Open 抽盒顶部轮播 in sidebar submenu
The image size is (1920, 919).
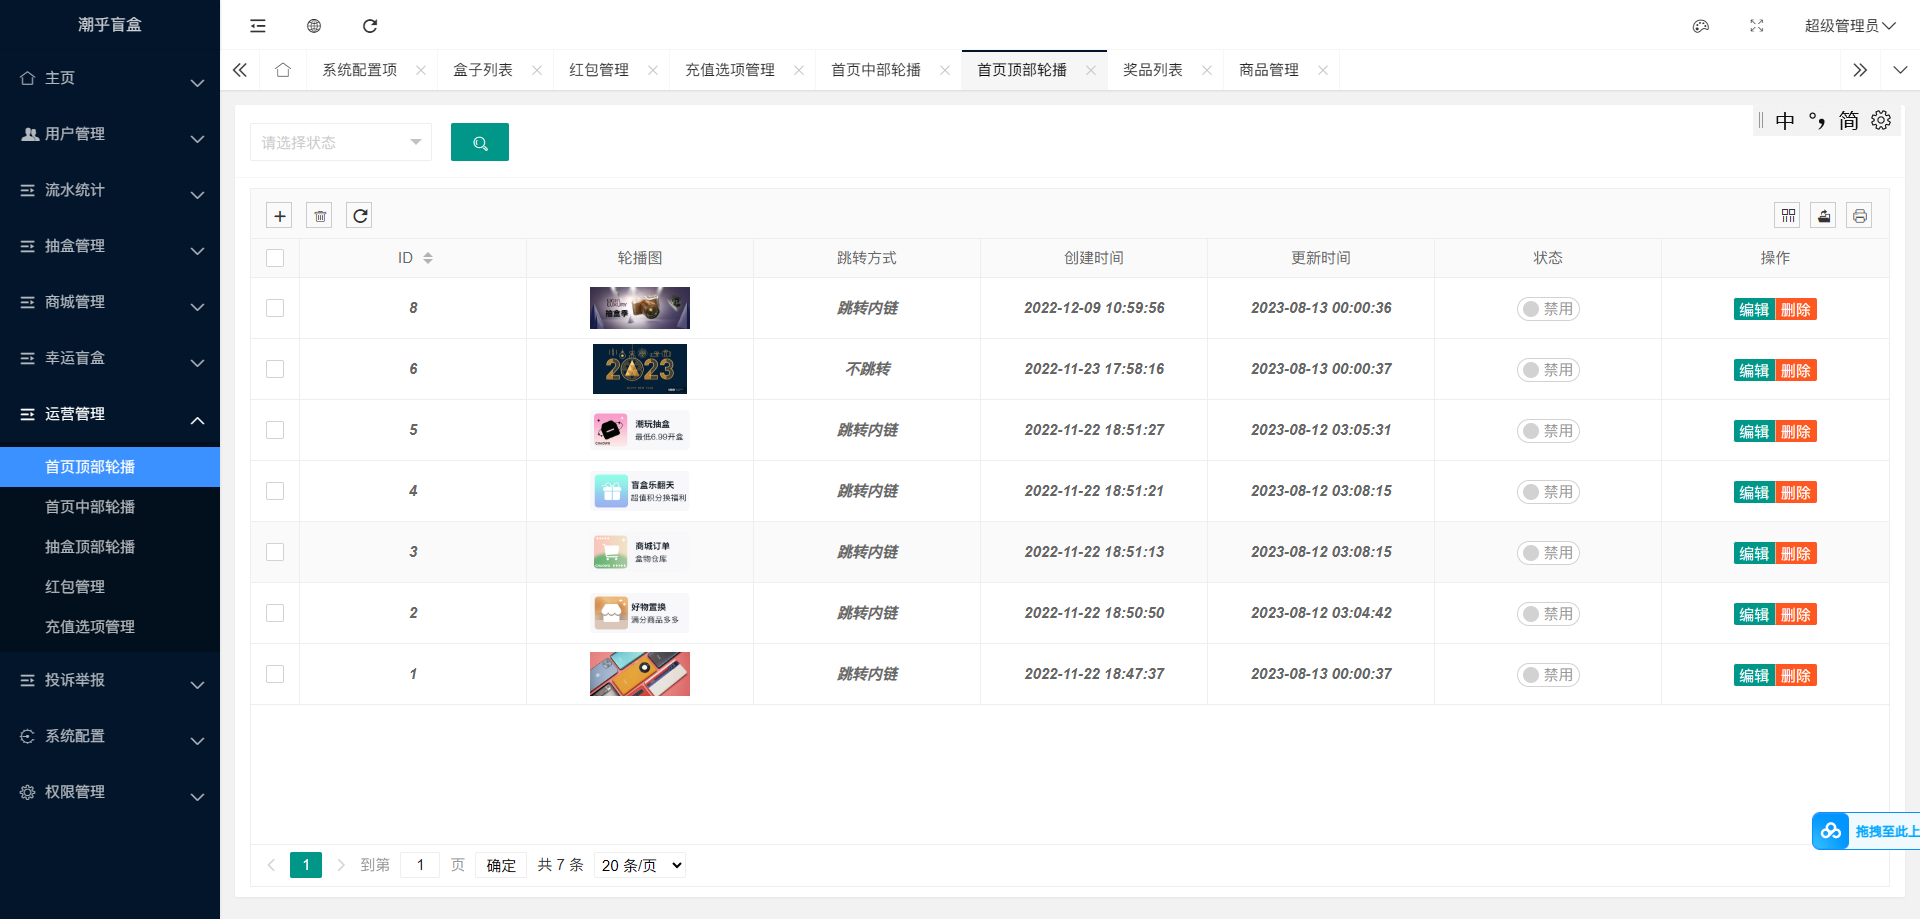[x=90, y=547]
